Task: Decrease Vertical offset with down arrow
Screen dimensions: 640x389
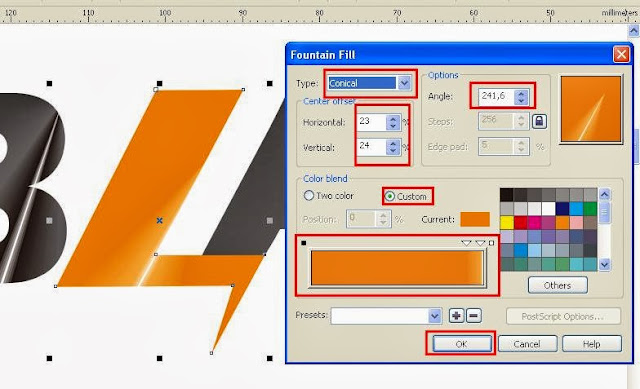Action: coord(393,151)
